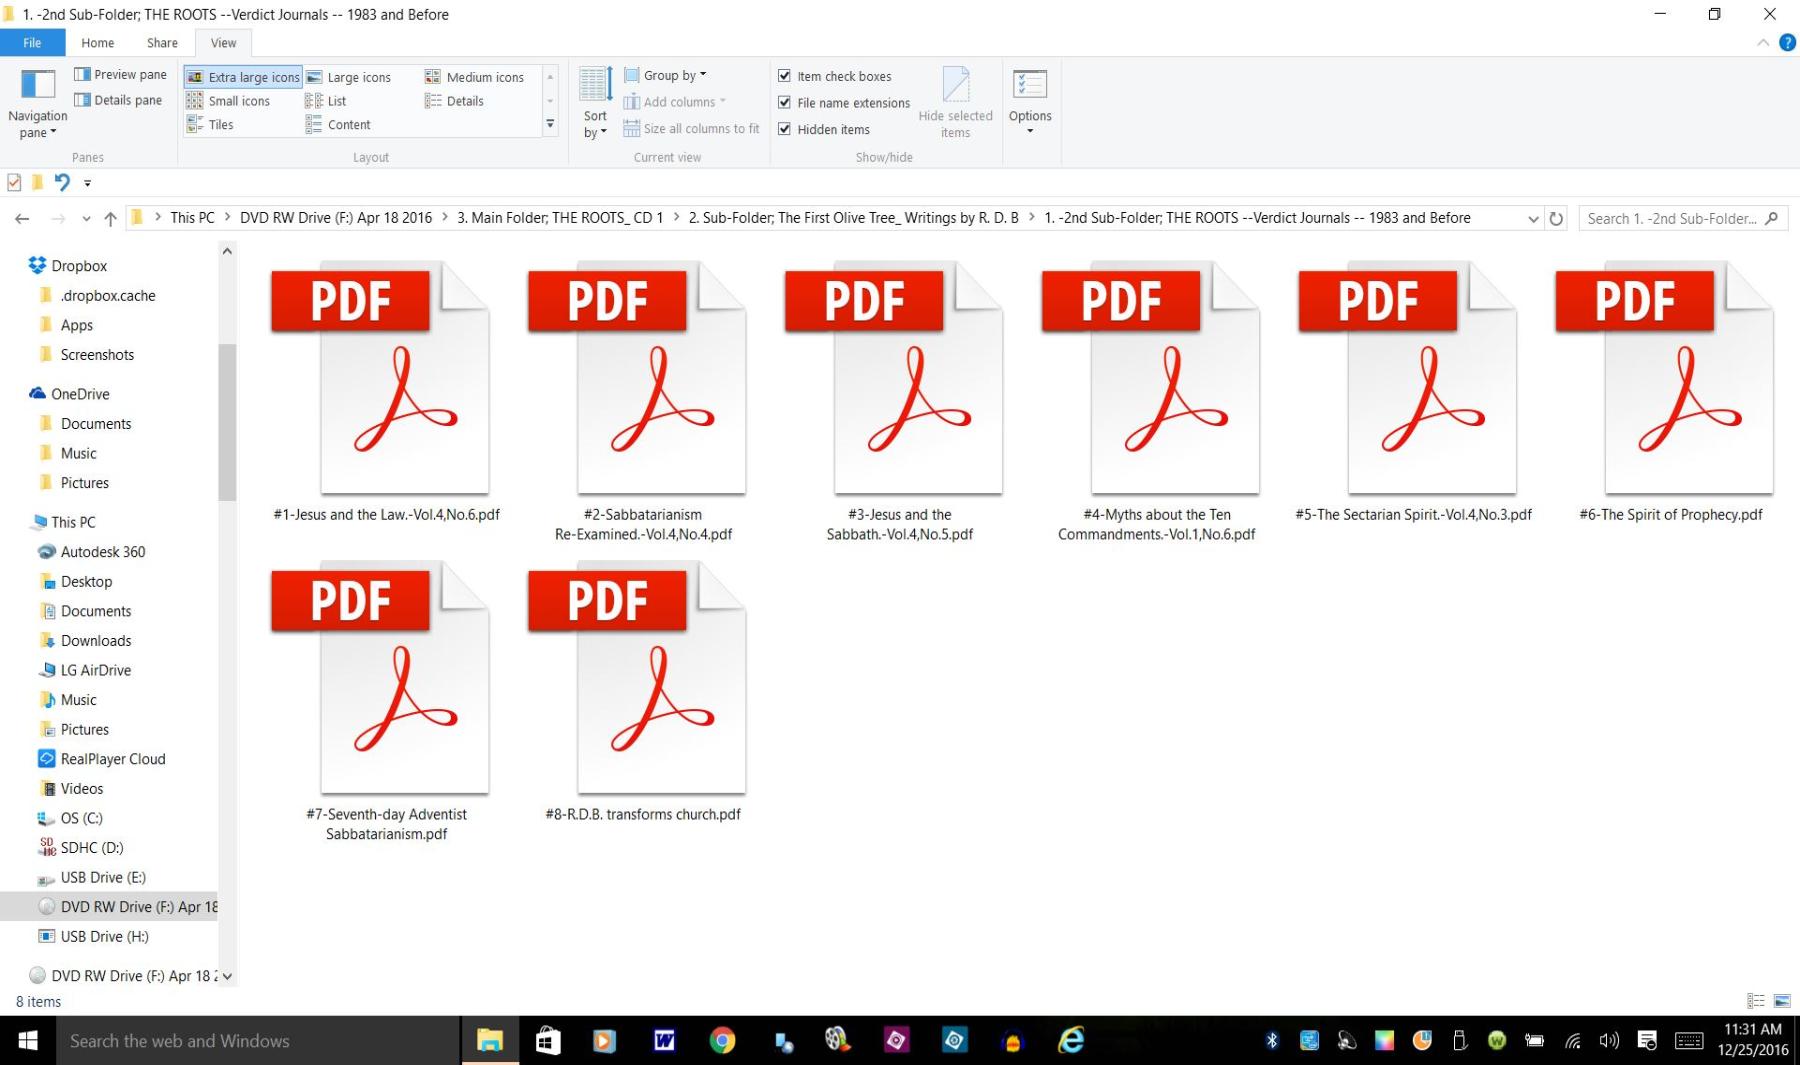Open the Group by dropdown

pos(666,75)
